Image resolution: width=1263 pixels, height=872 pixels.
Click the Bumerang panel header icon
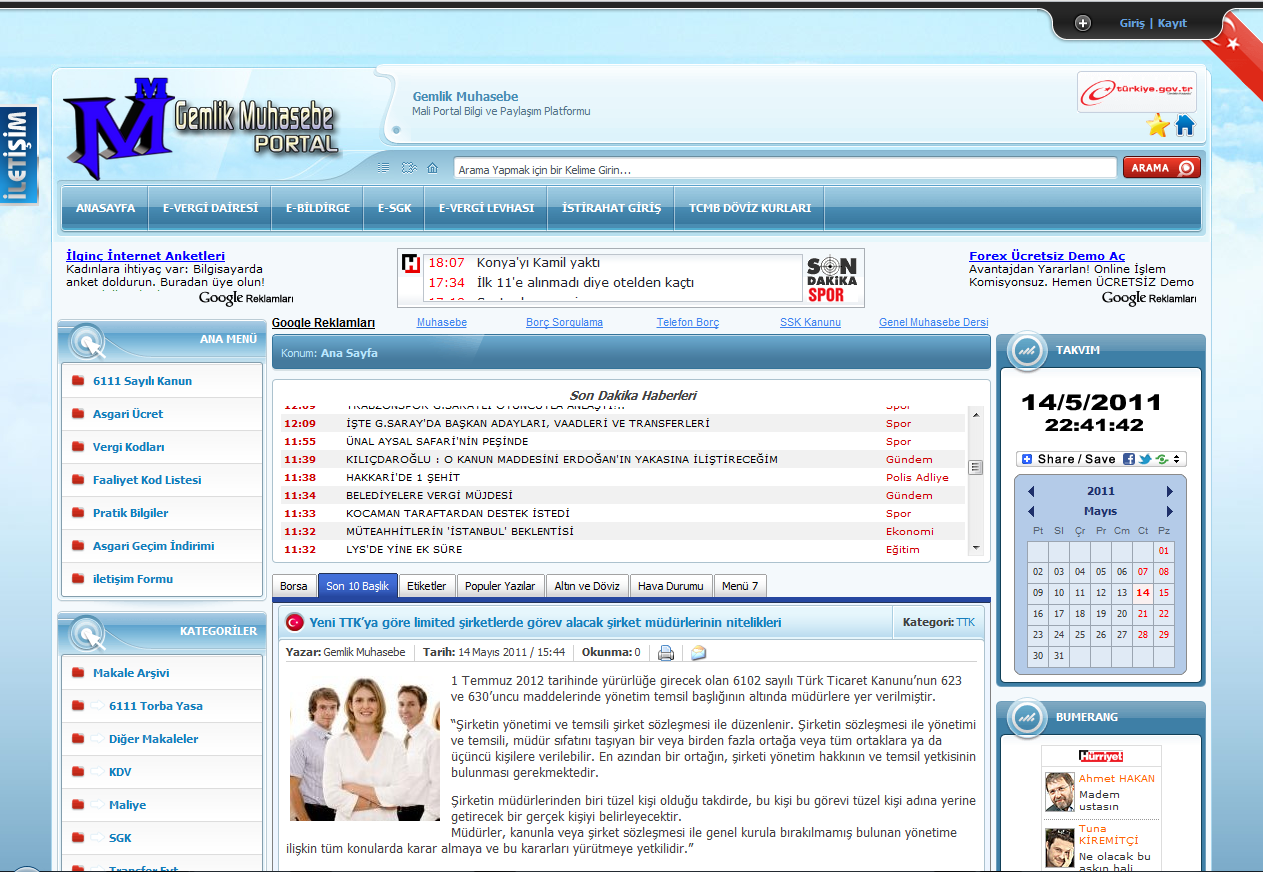[1025, 717]
